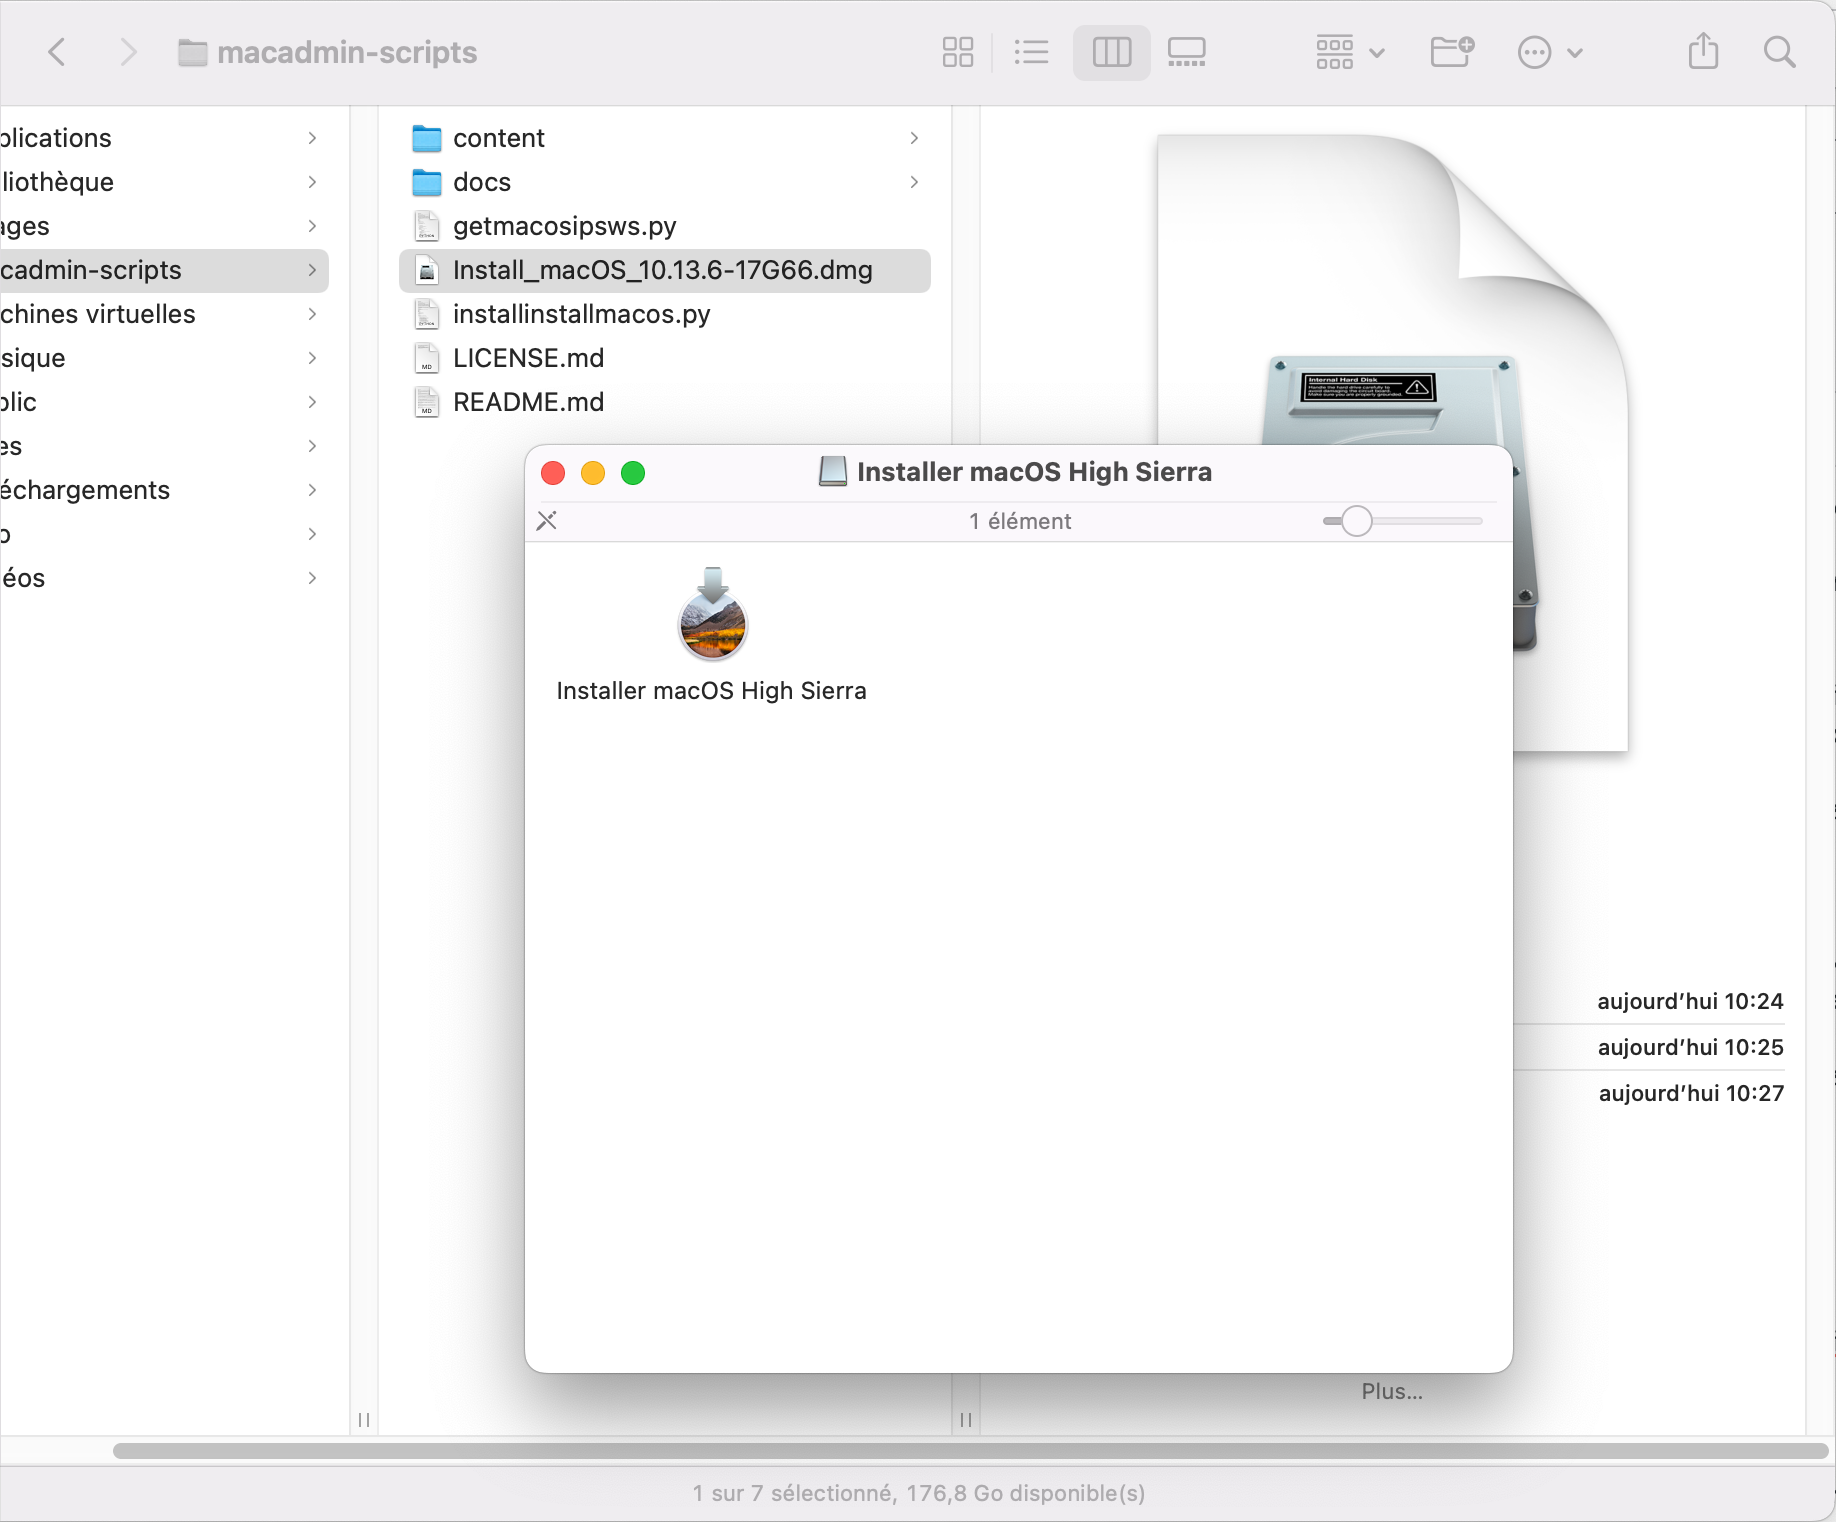Screen dimensions: 1836x1522
Task: Open the group-by options dropdown
Action: coord(1350,52)
